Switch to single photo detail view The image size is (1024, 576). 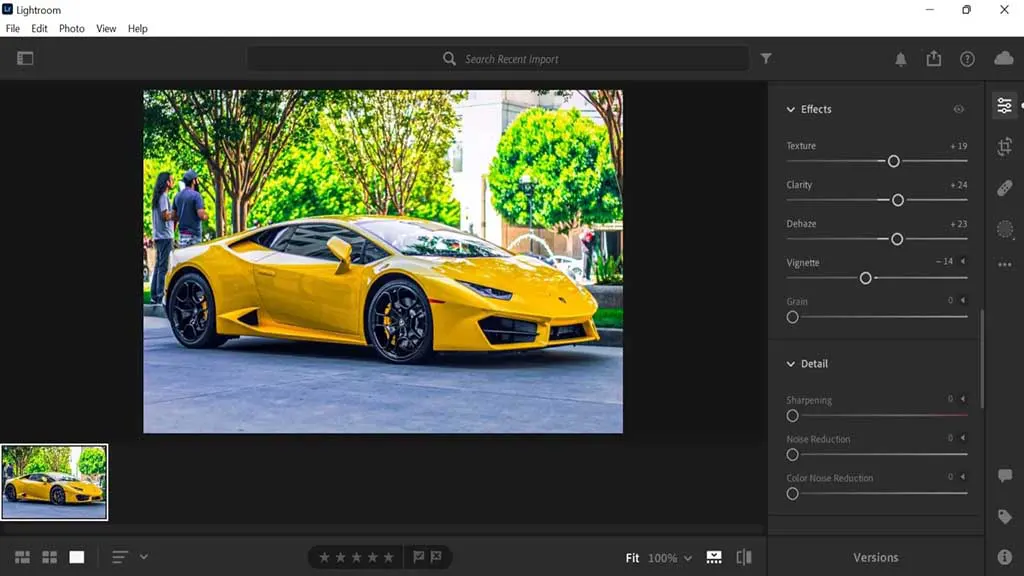point(77,557)
